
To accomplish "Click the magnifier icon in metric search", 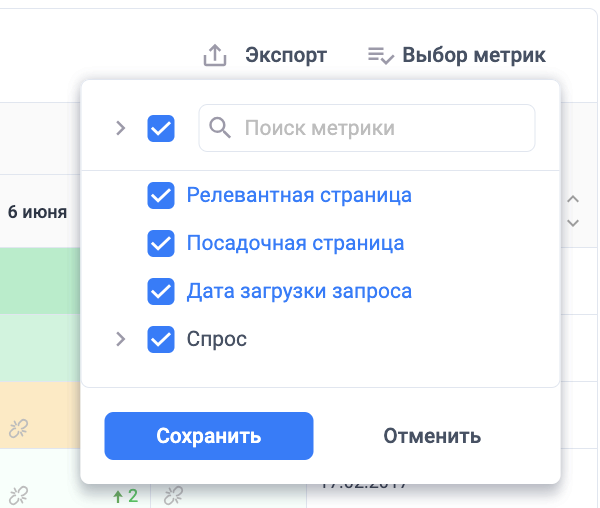I will click(x=220, y=128).
